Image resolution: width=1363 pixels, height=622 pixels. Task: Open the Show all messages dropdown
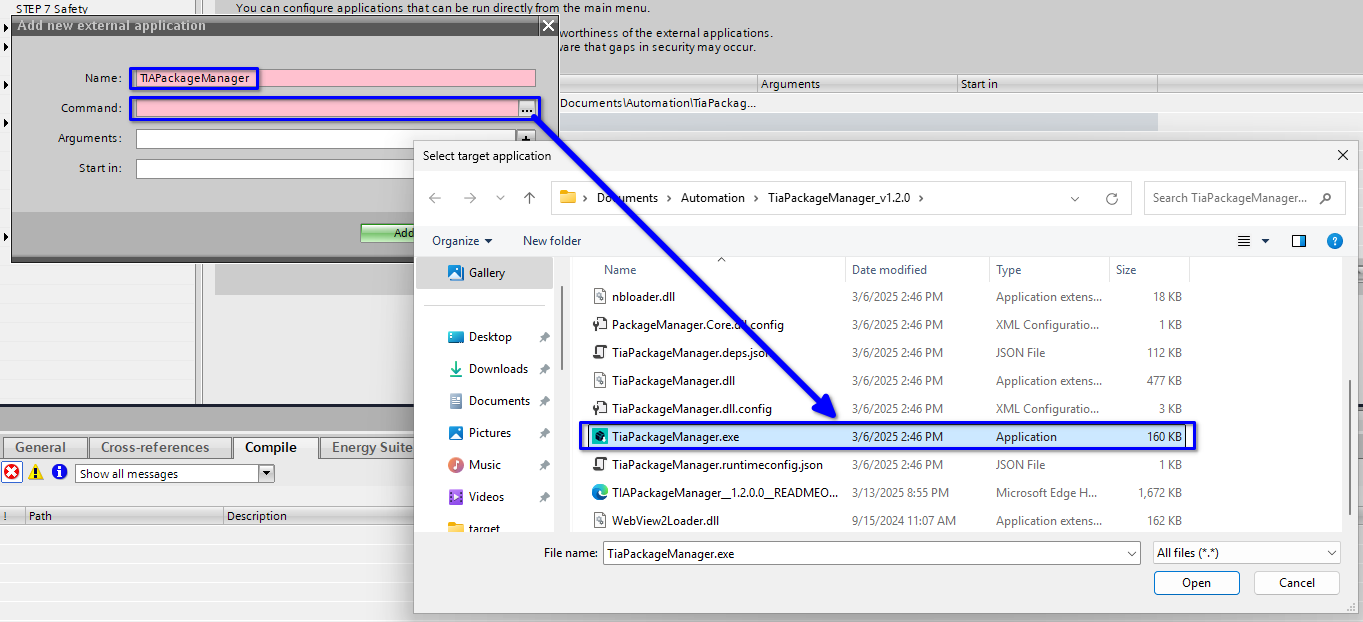[264, 472]
